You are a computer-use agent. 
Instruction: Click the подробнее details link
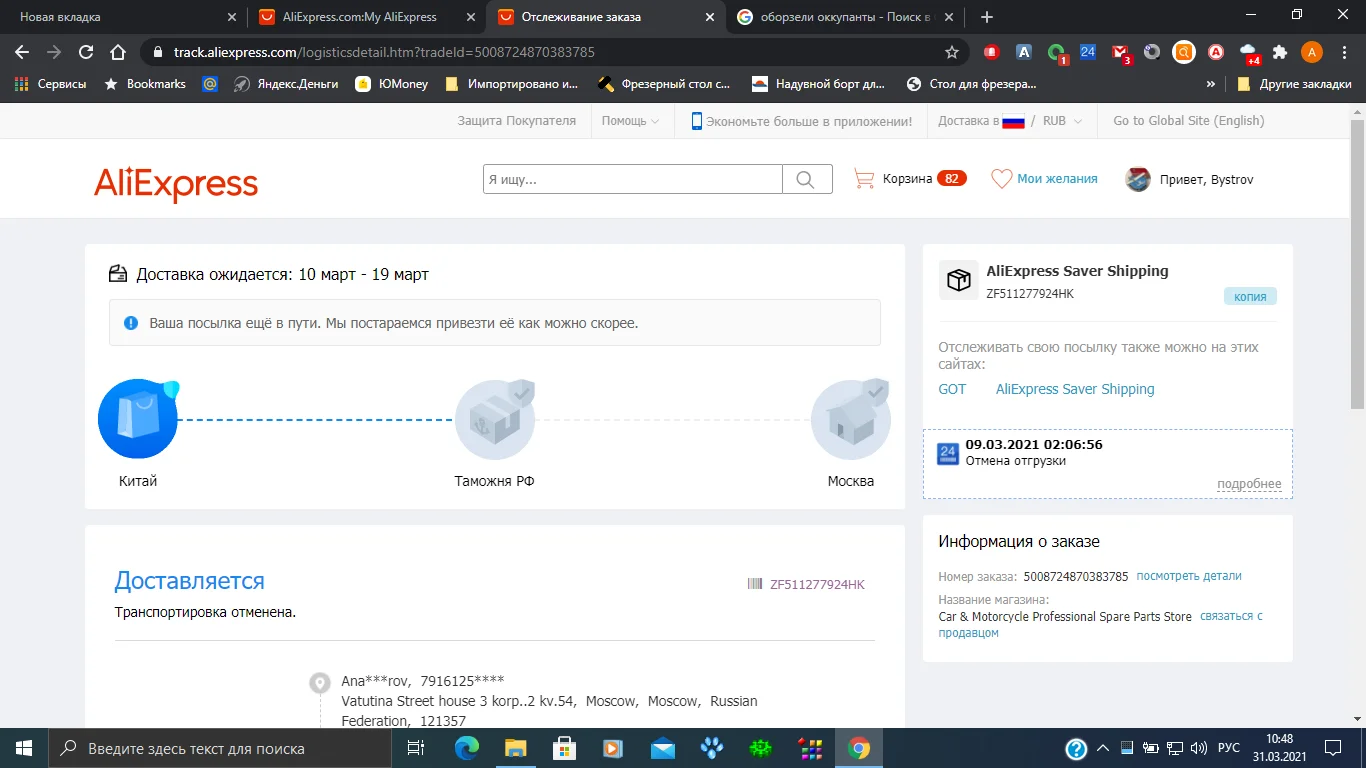click(1249, 484)
